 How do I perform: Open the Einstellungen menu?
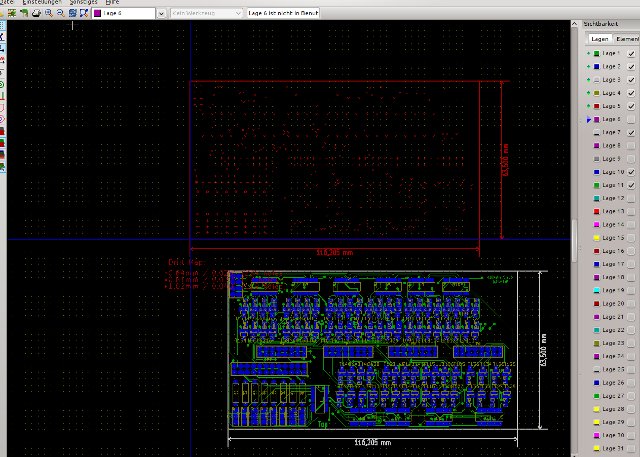click(40, 2)
